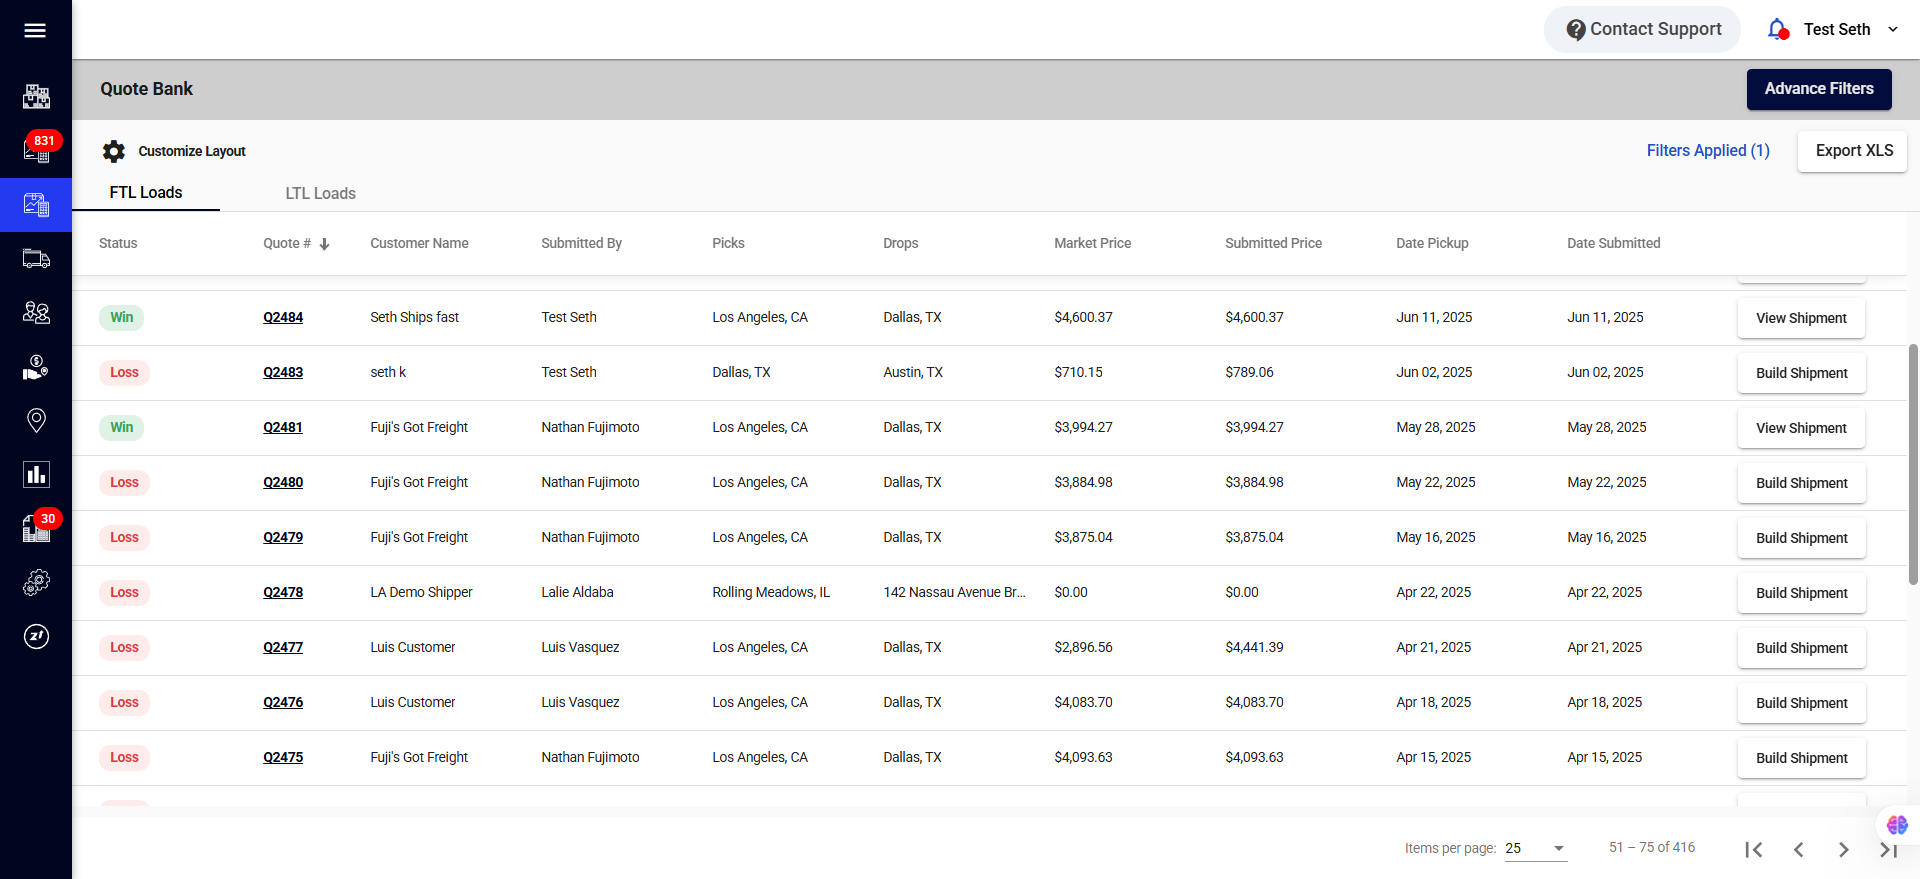1920x879 pixels.
Task: Open the hamburger menu in sidebar
Action: coord(35,30)
